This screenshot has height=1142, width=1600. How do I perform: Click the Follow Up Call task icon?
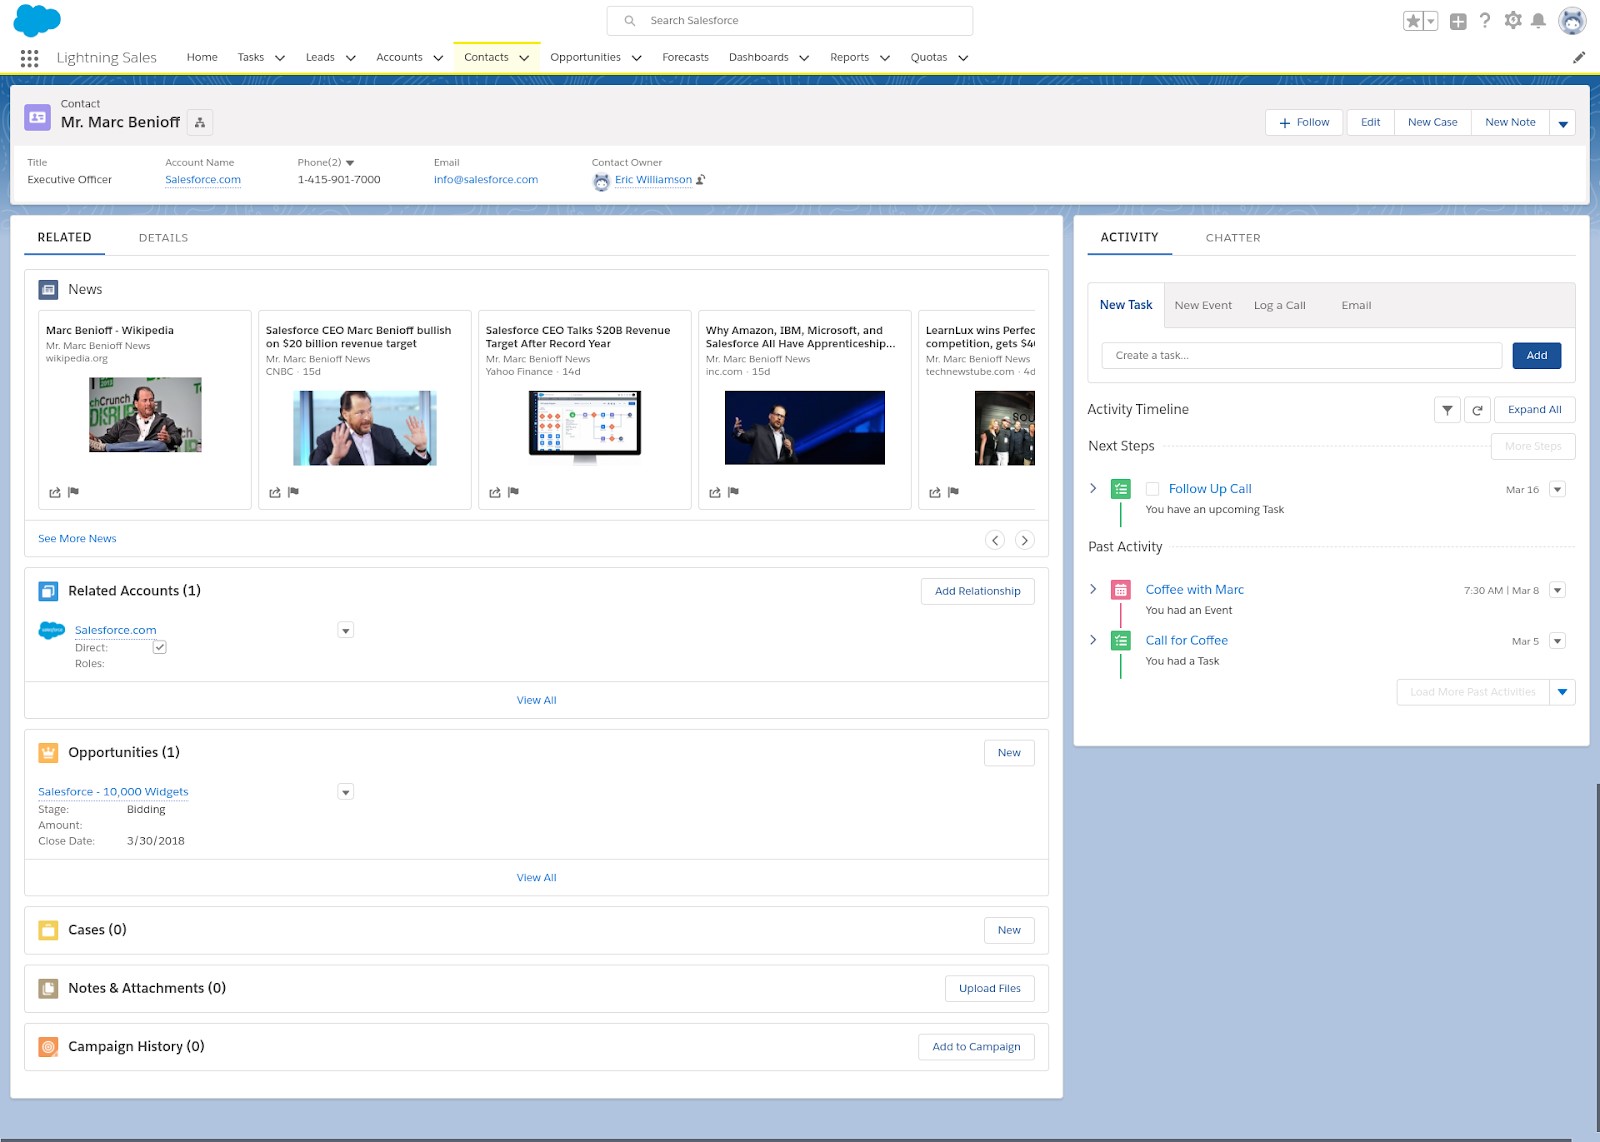click(x=1121, y=489)
